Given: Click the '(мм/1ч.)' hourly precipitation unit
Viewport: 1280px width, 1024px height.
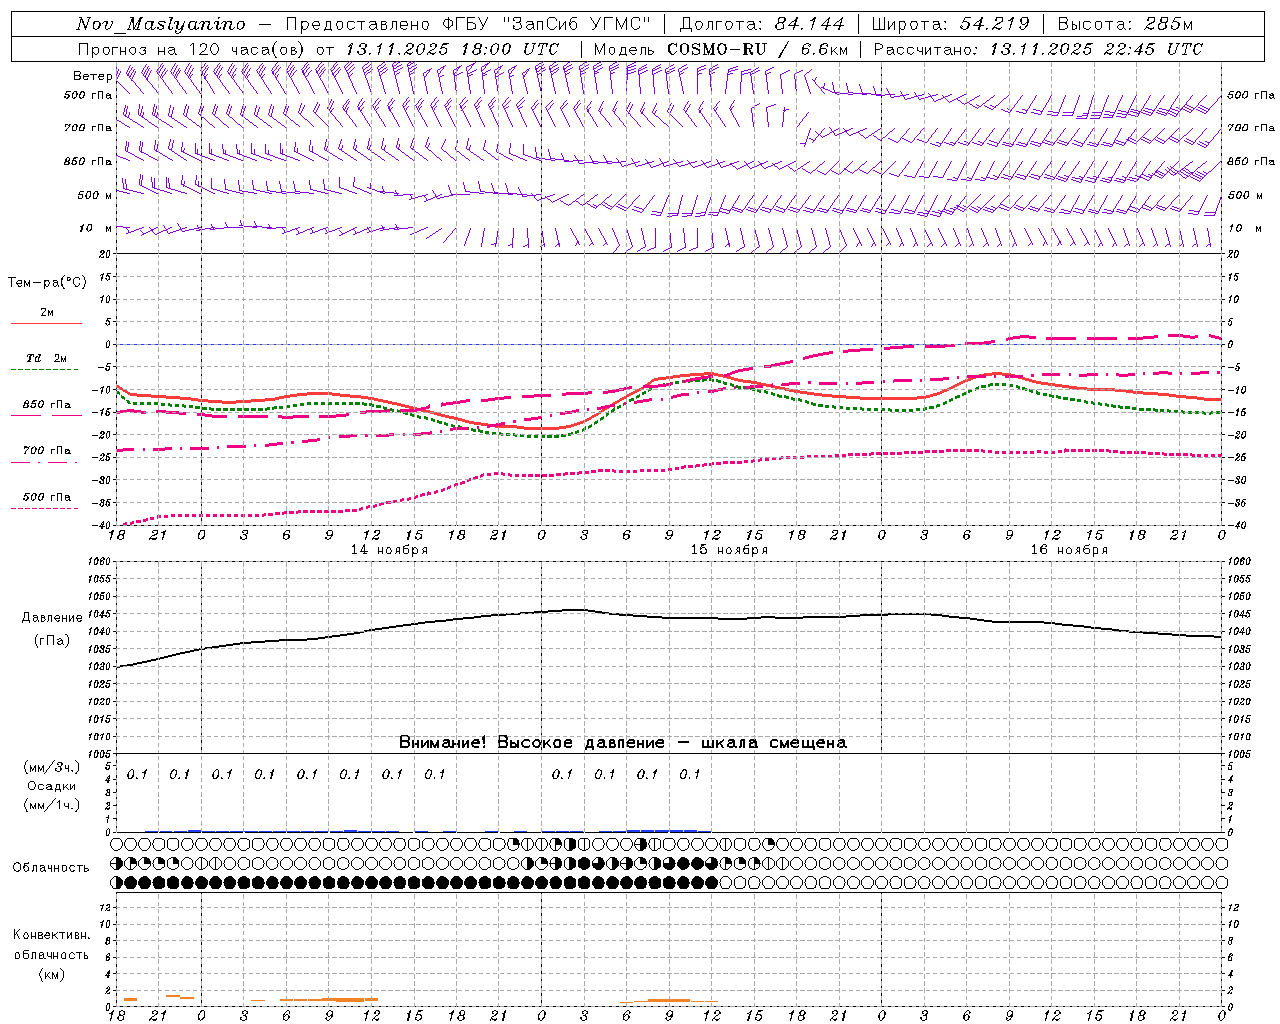Looking at the screenshot, I should (x=51, y=805).
